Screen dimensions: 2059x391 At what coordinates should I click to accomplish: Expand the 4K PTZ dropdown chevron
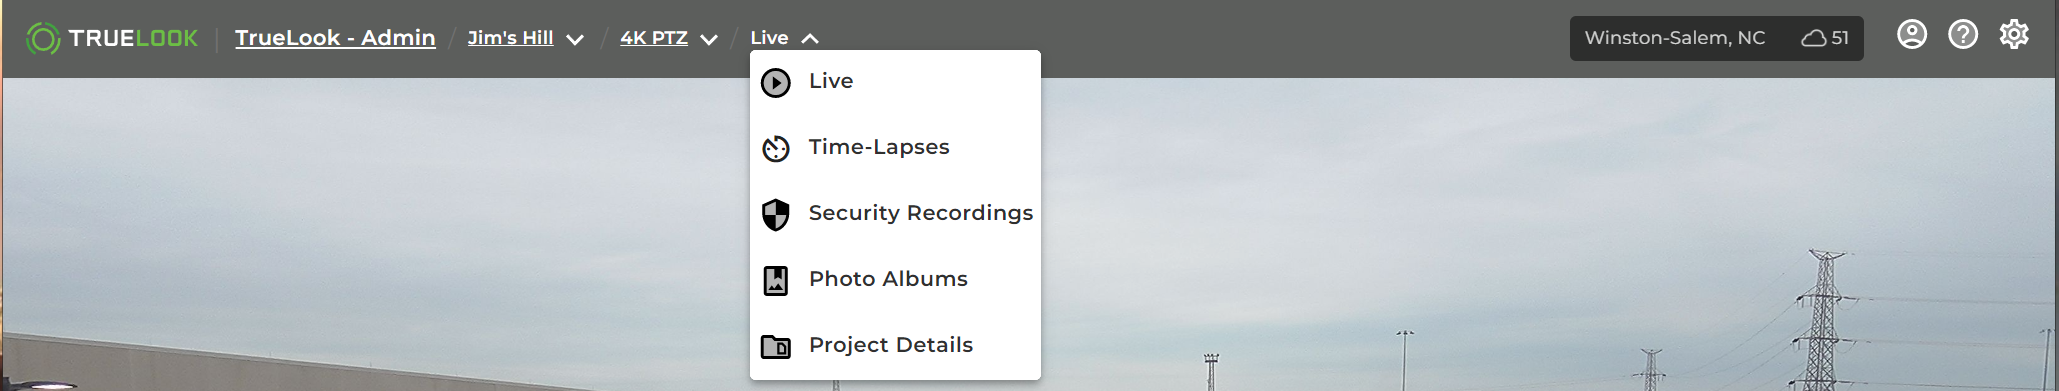point(709,39)
